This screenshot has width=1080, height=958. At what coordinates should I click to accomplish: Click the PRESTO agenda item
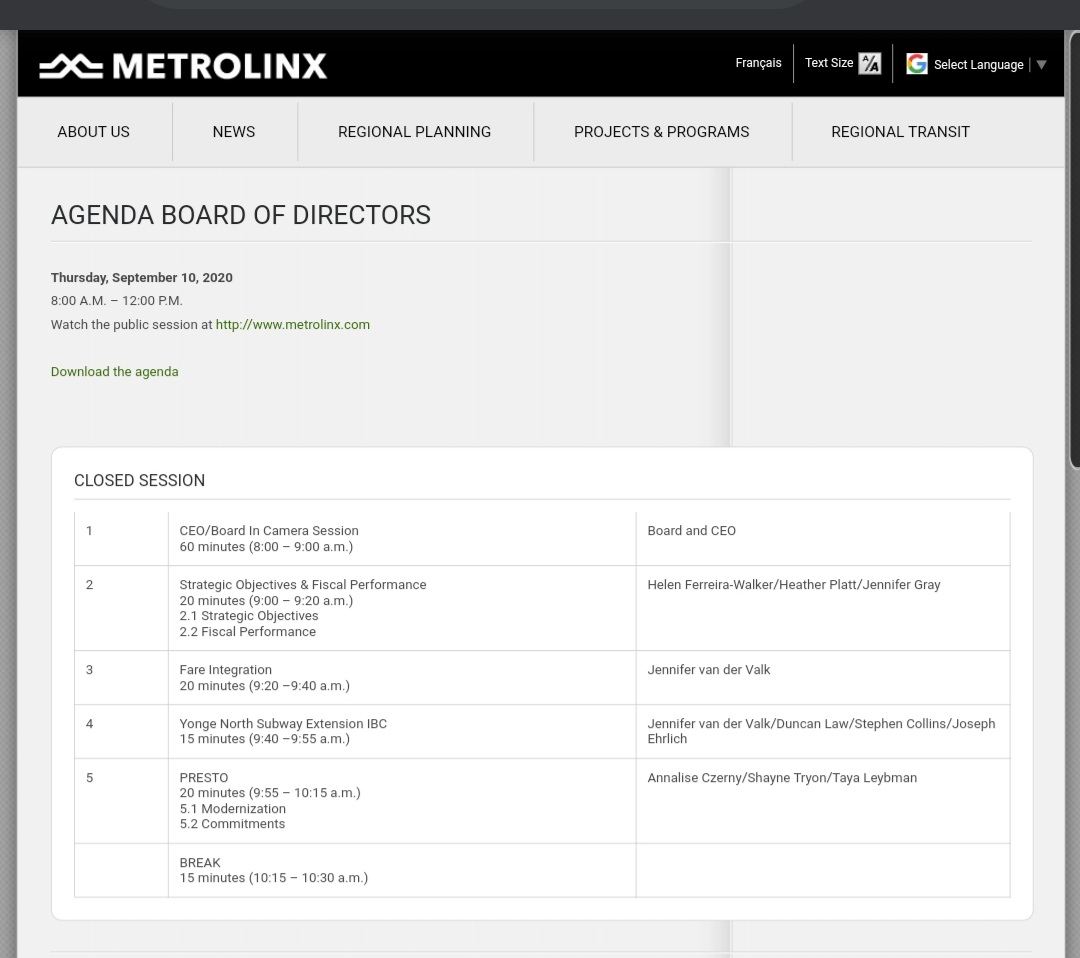tap(203, 778)
